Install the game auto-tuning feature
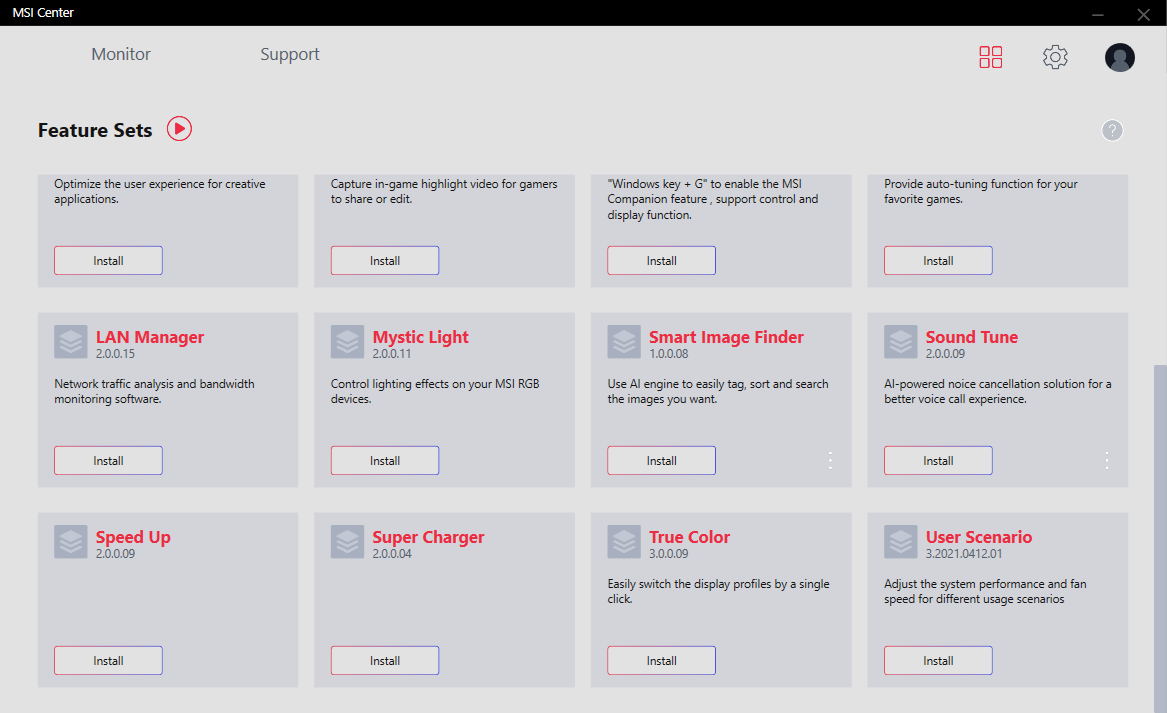1167x713 pixels. (938, 260)
